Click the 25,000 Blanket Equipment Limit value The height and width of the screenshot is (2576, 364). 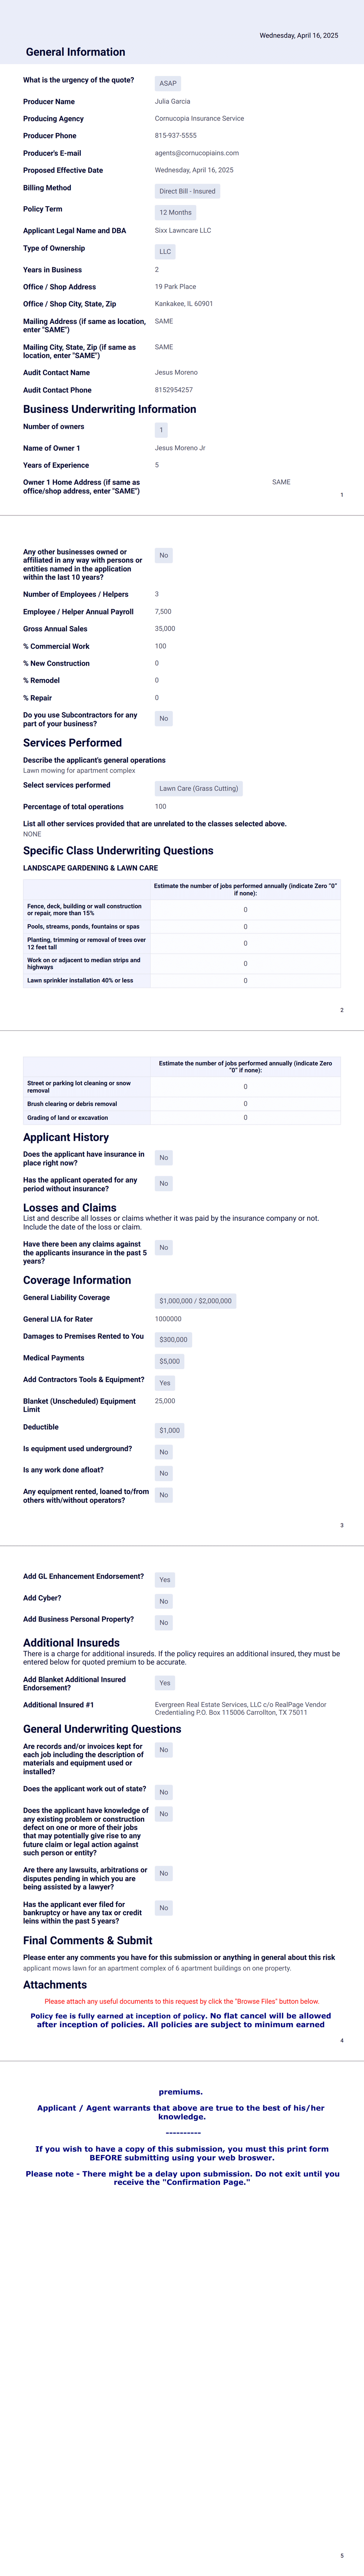point(165,1402)
